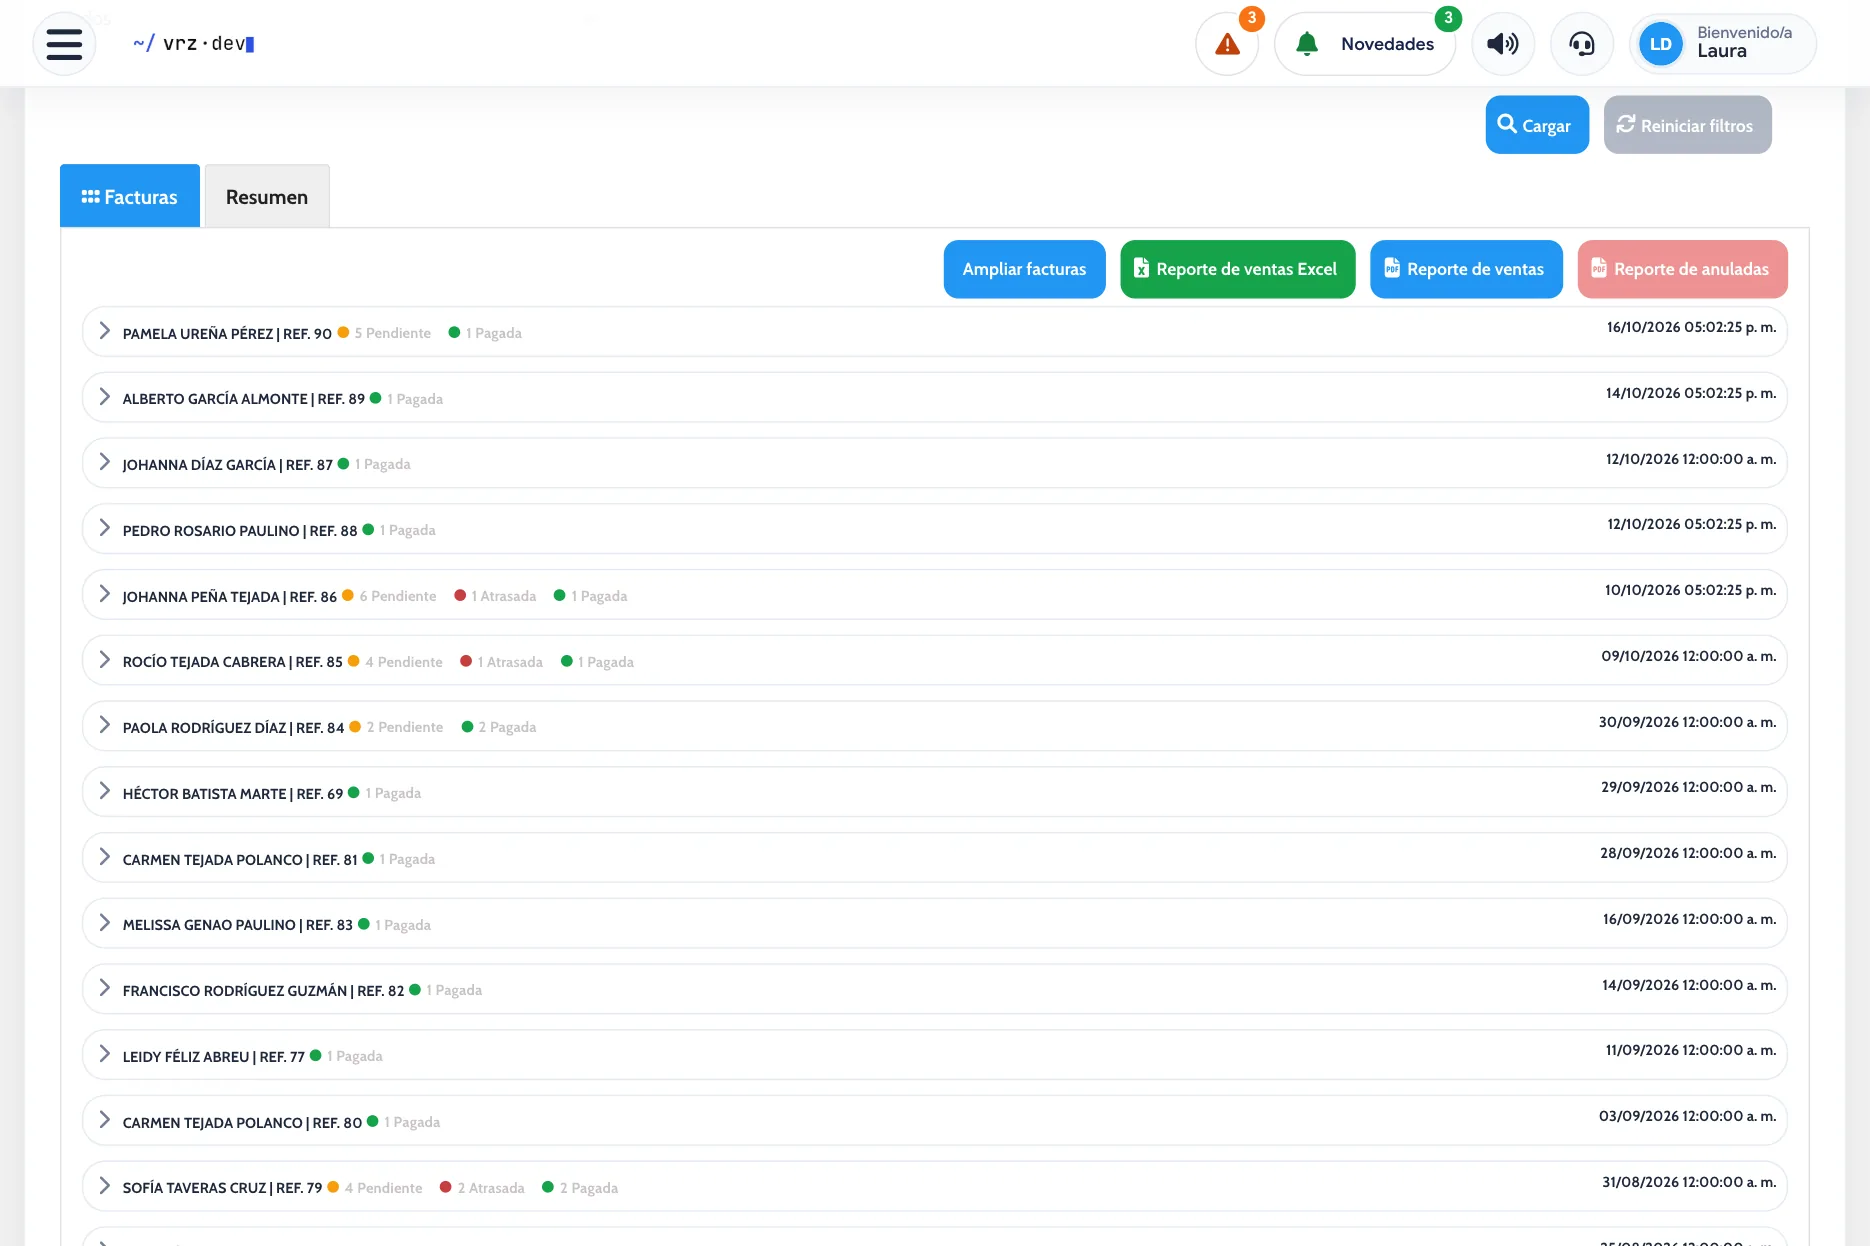The width and height of the screenshot is (1870, 1246).
Task: Expand Leidy Féliz Abreu REF. 77 row
Action: coord(934,1055)
